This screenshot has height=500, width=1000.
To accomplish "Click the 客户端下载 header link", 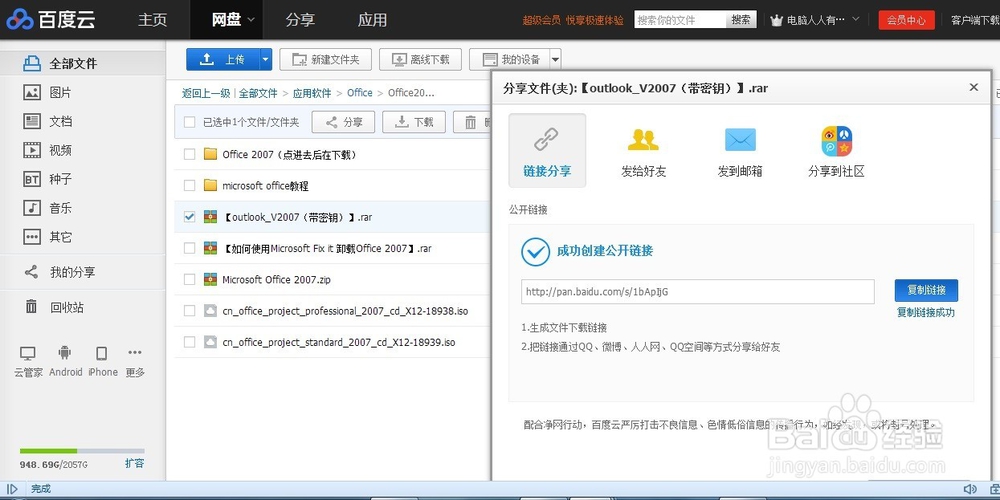I will 975,20.
